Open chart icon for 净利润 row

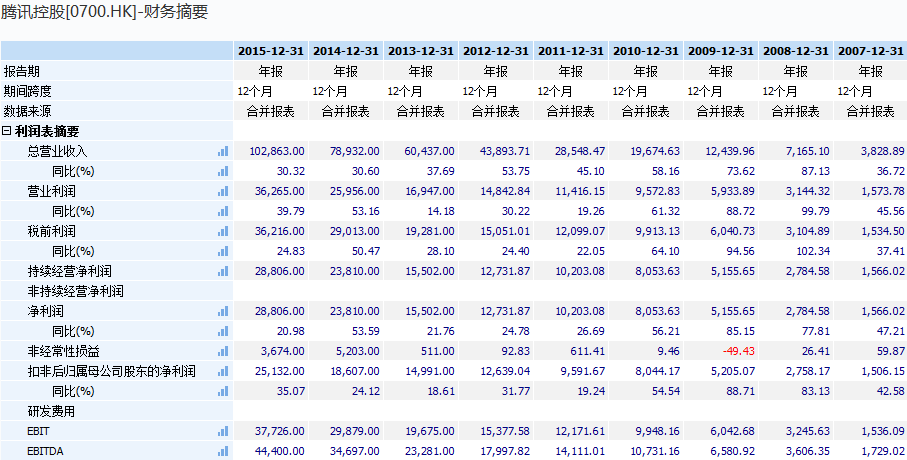tap(223, 311)
